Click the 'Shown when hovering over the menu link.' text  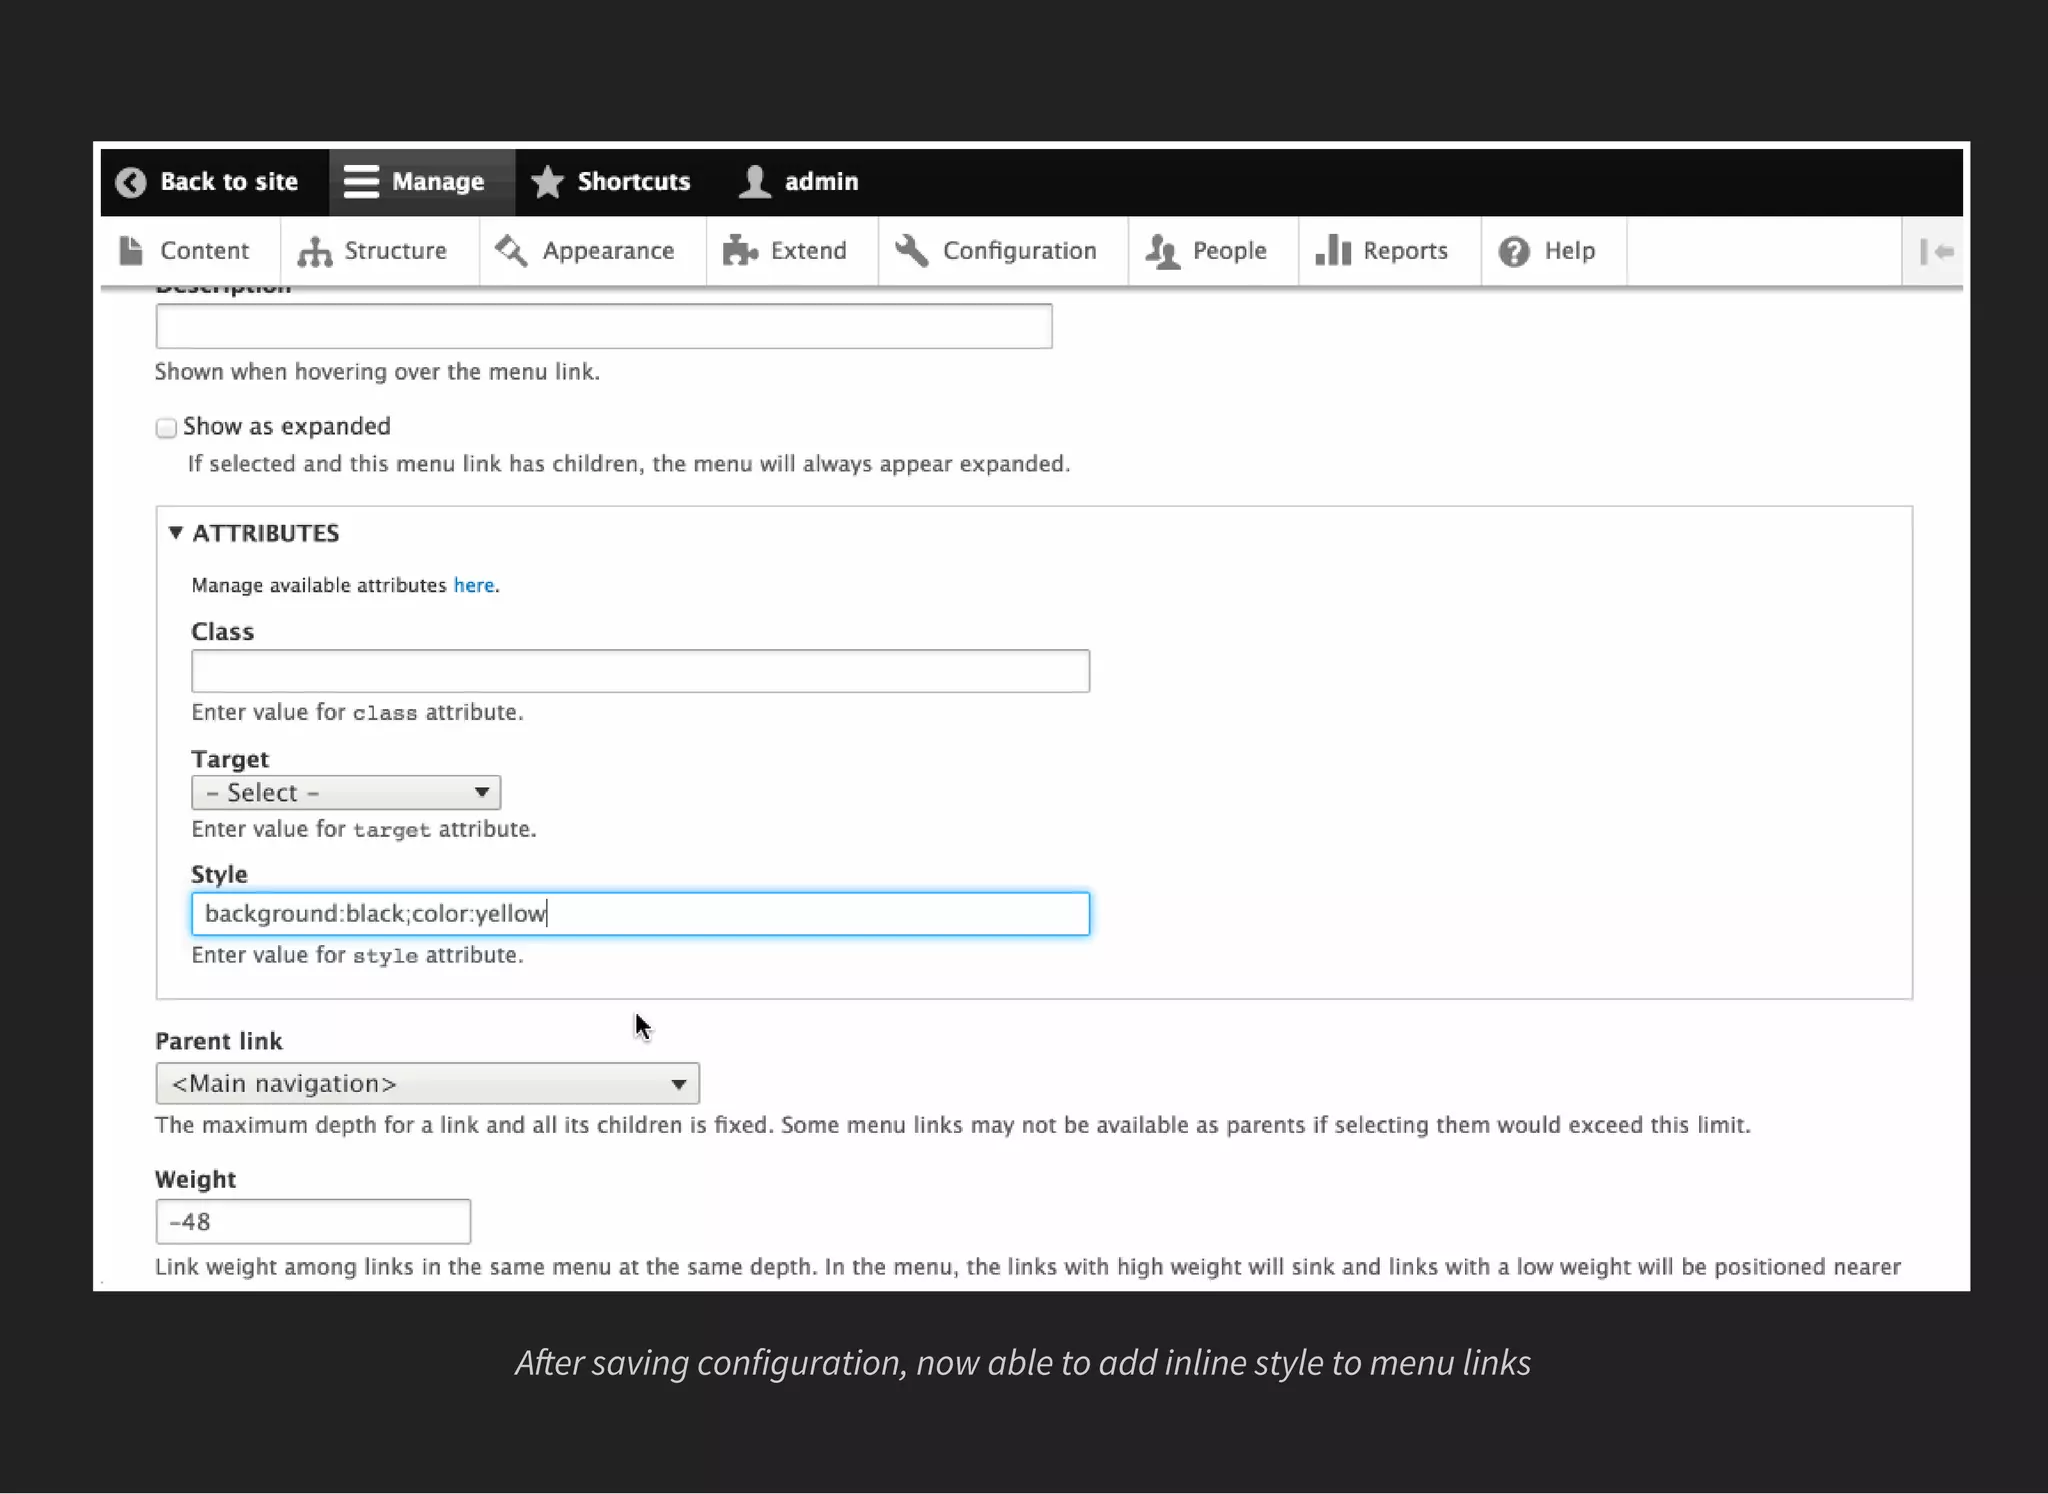pyautogui.click(x=377, y=372)
